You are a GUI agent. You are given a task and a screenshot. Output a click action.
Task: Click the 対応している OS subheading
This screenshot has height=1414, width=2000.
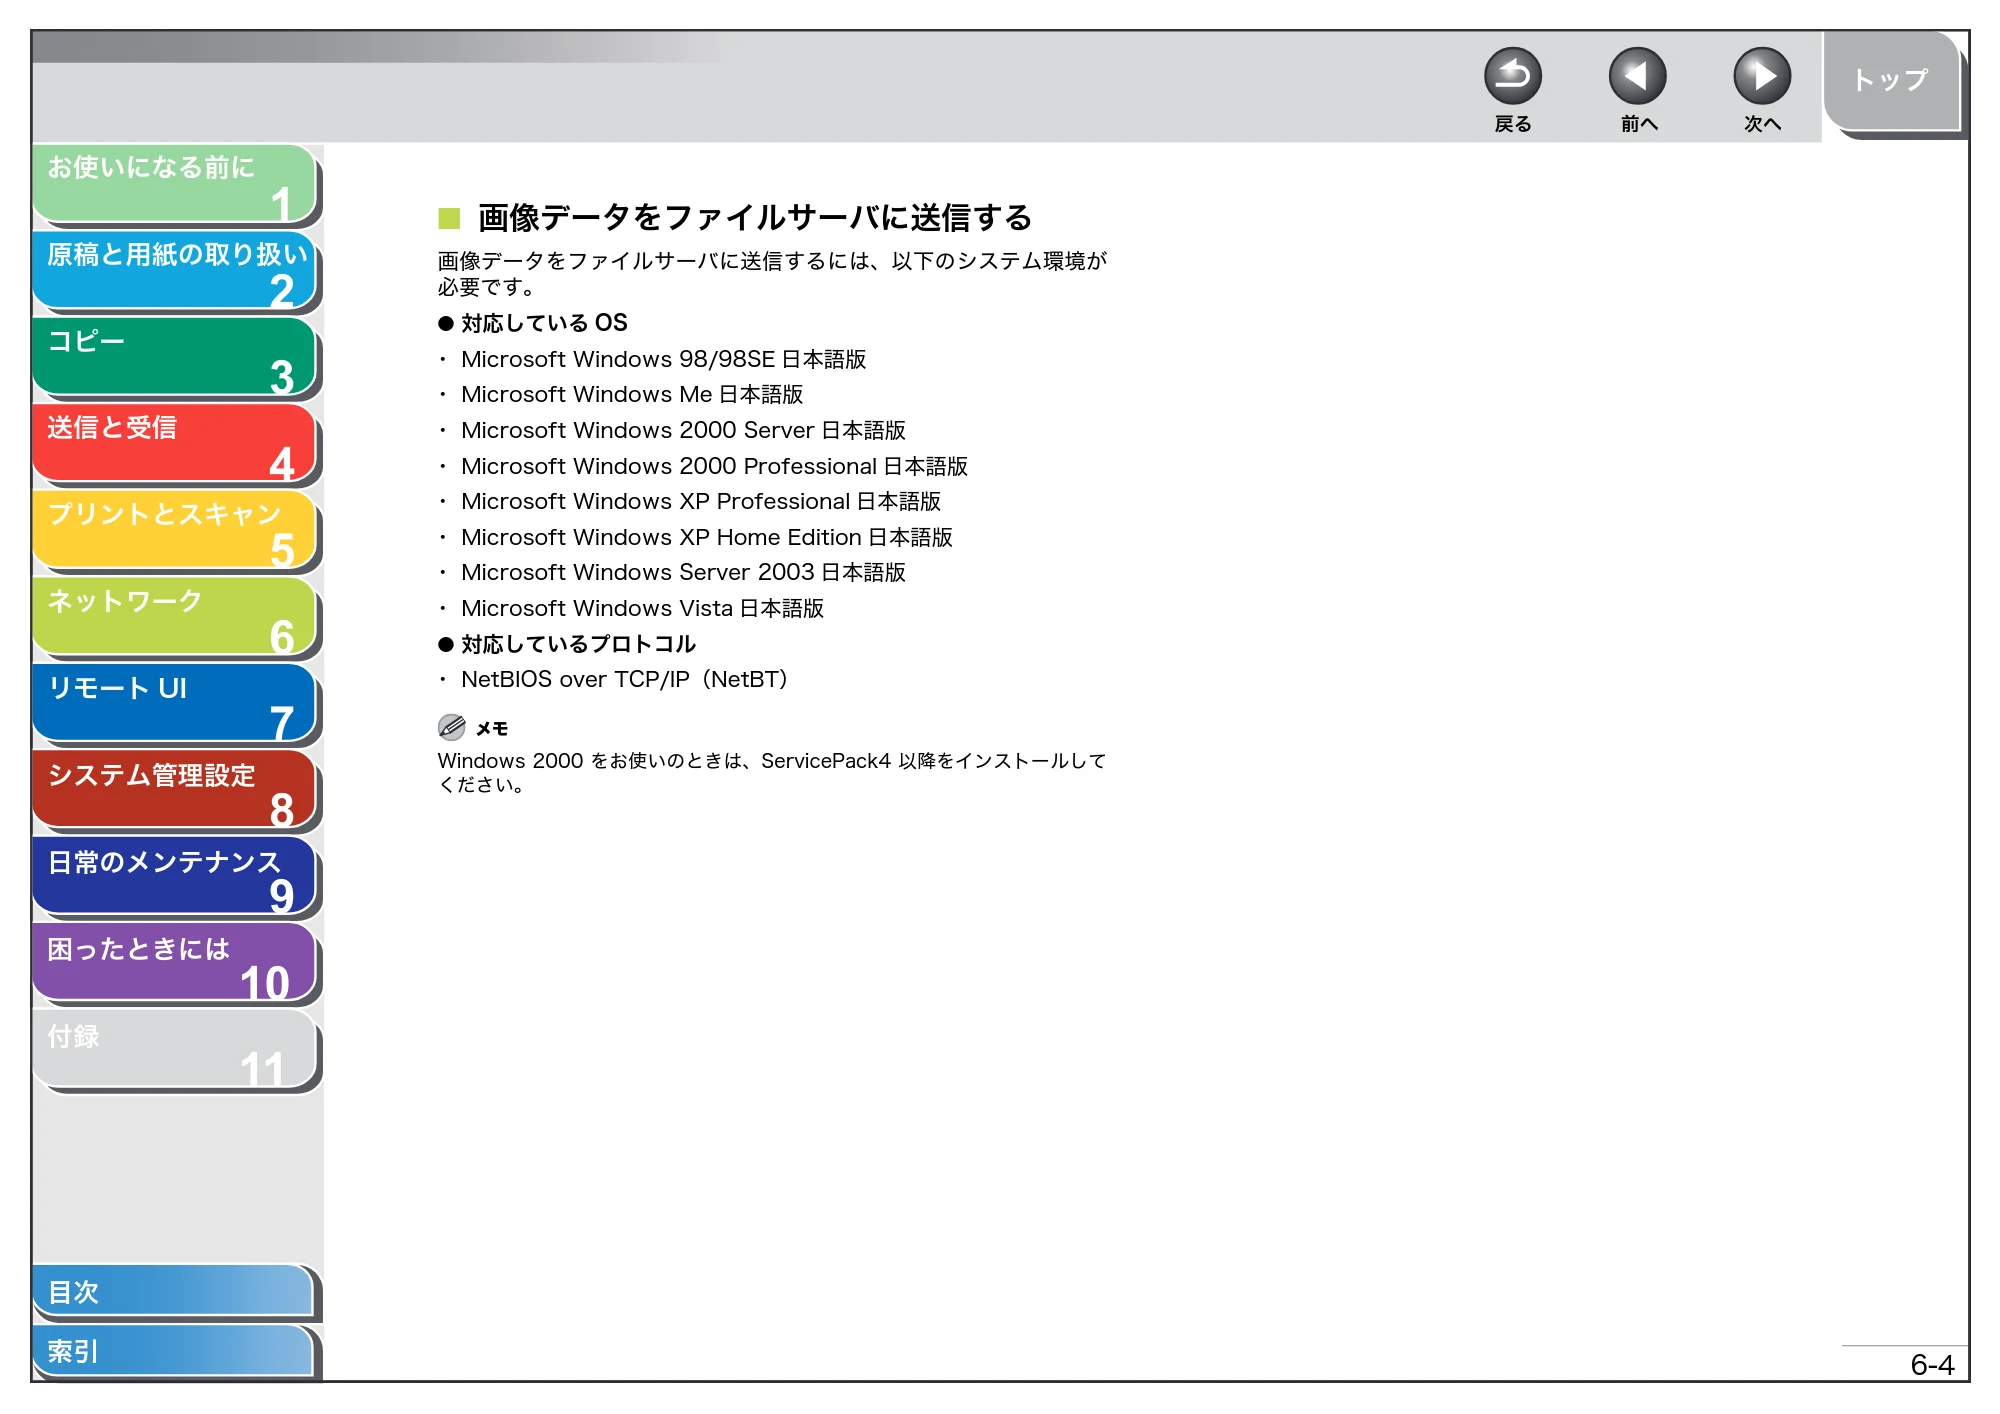(x=544, y=323)
